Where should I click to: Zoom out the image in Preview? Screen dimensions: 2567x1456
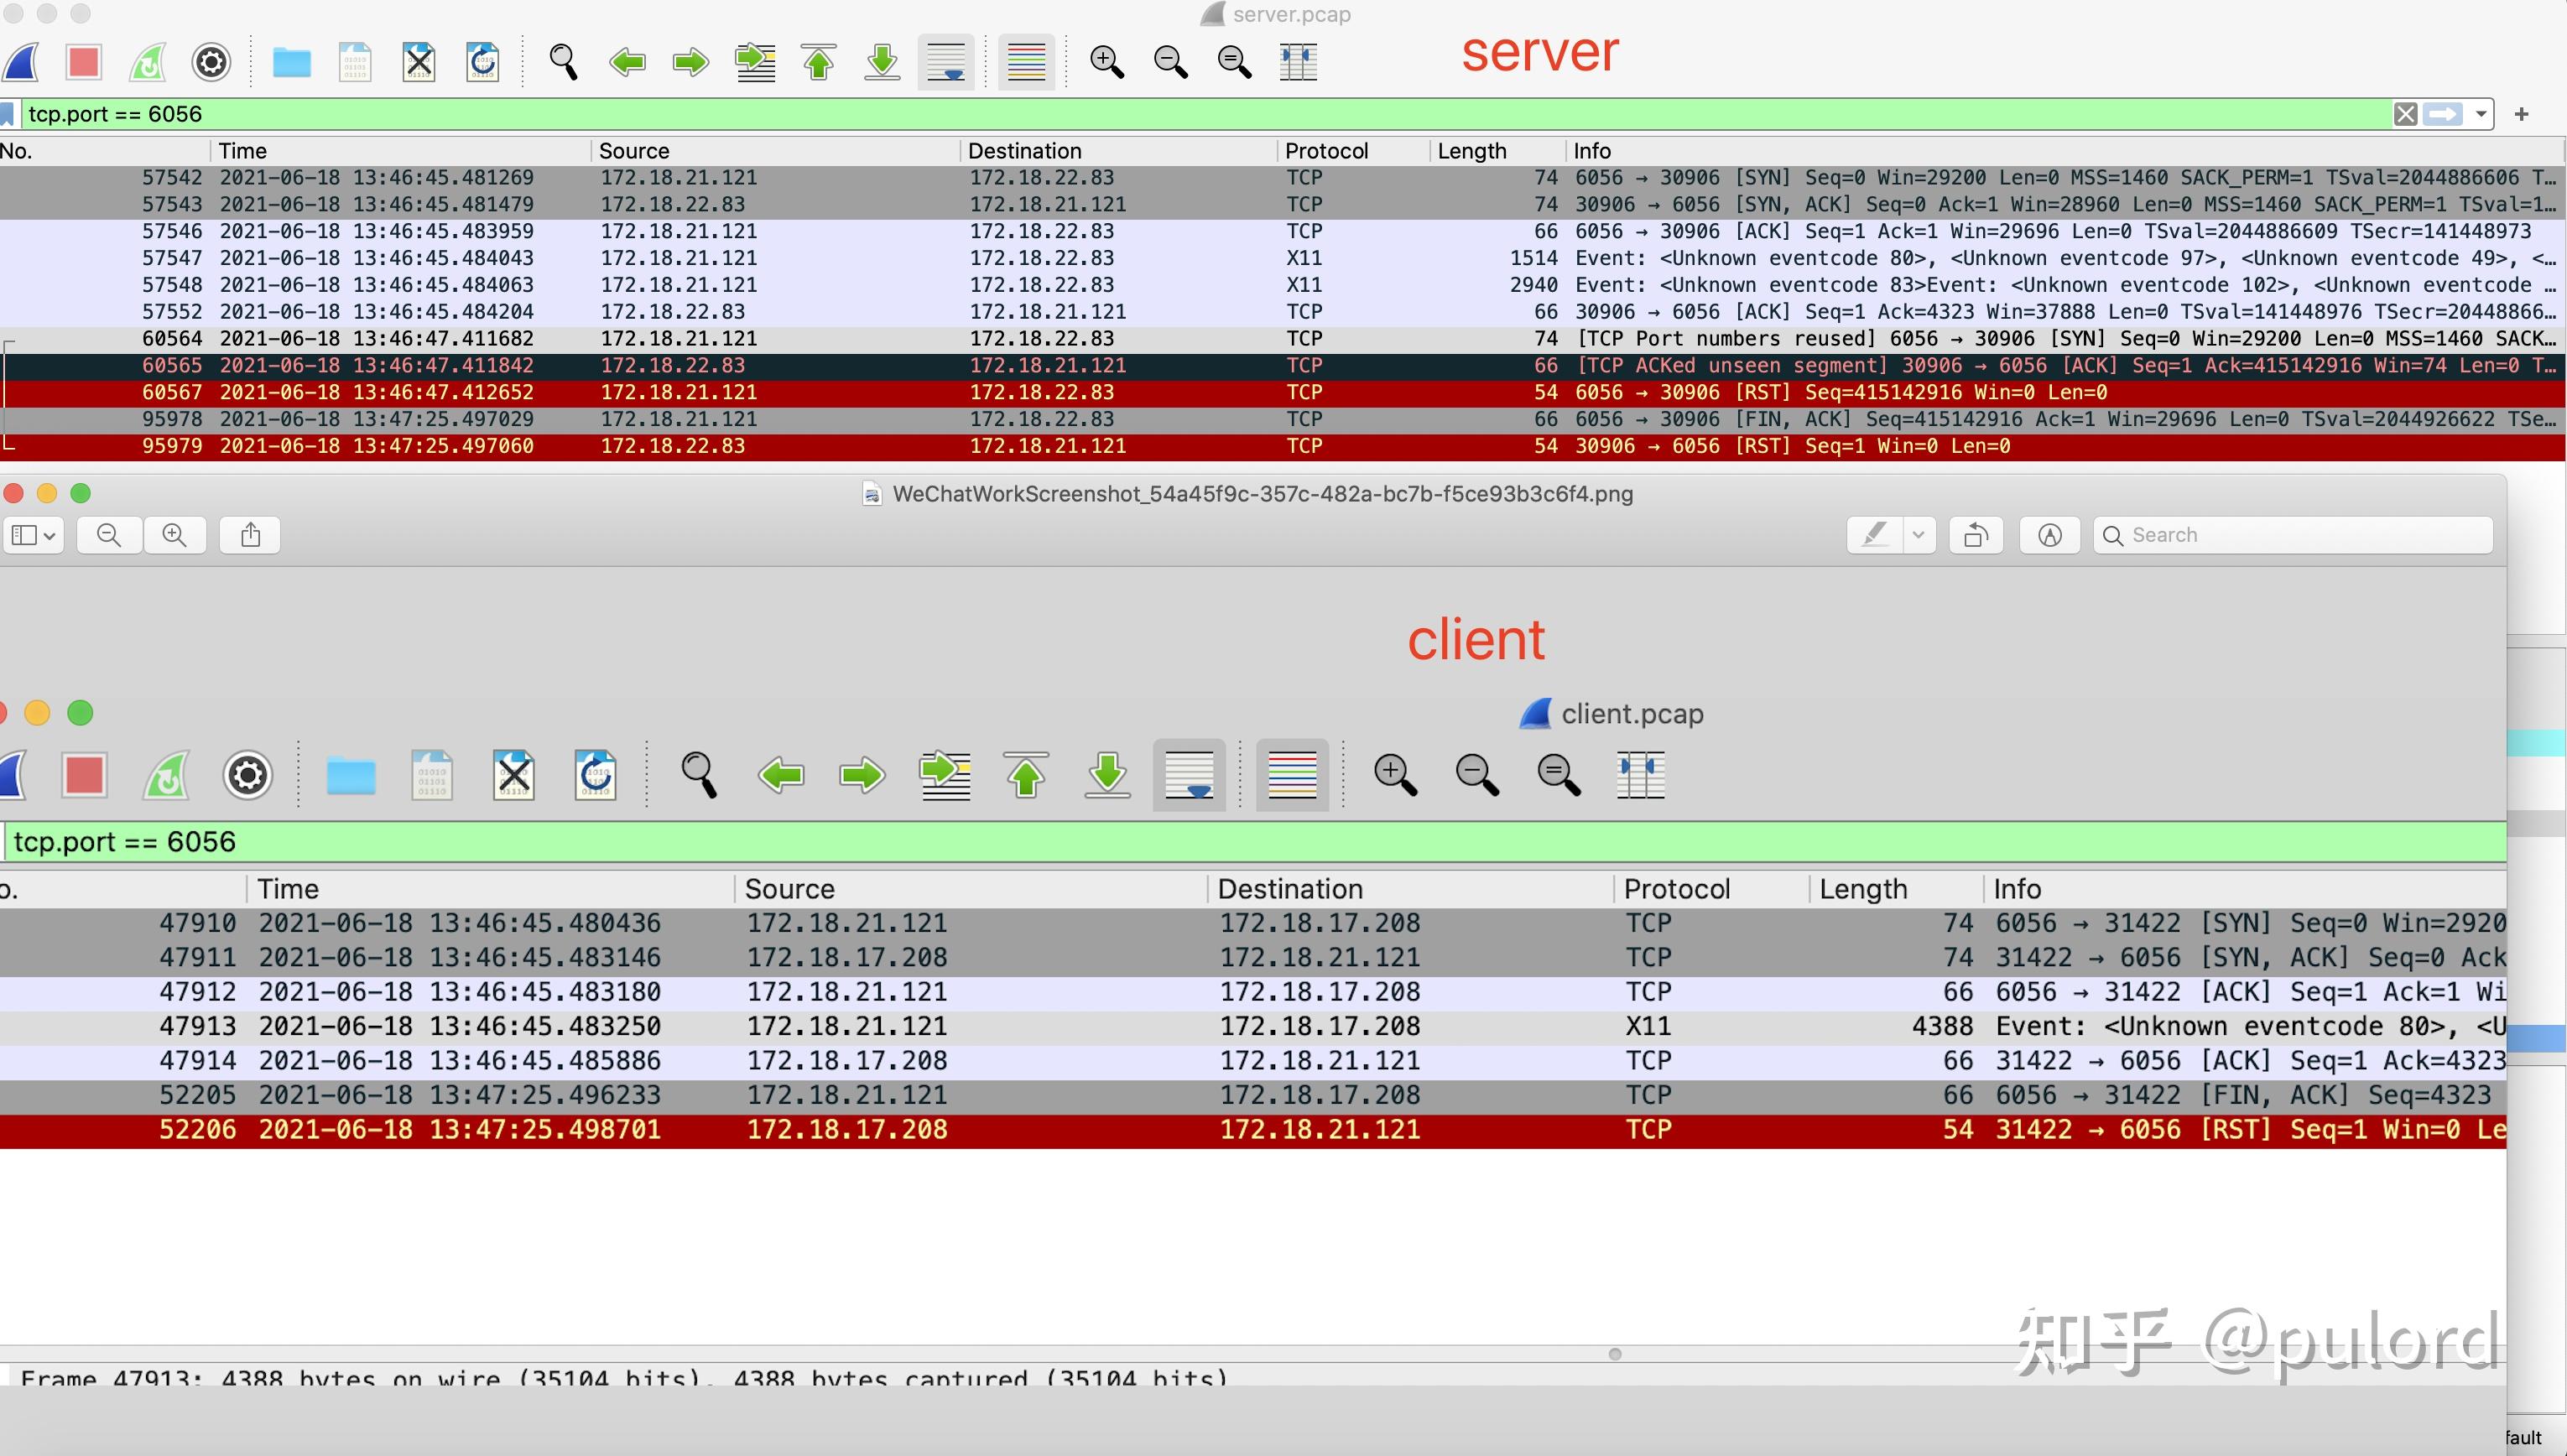coord(109,535)
